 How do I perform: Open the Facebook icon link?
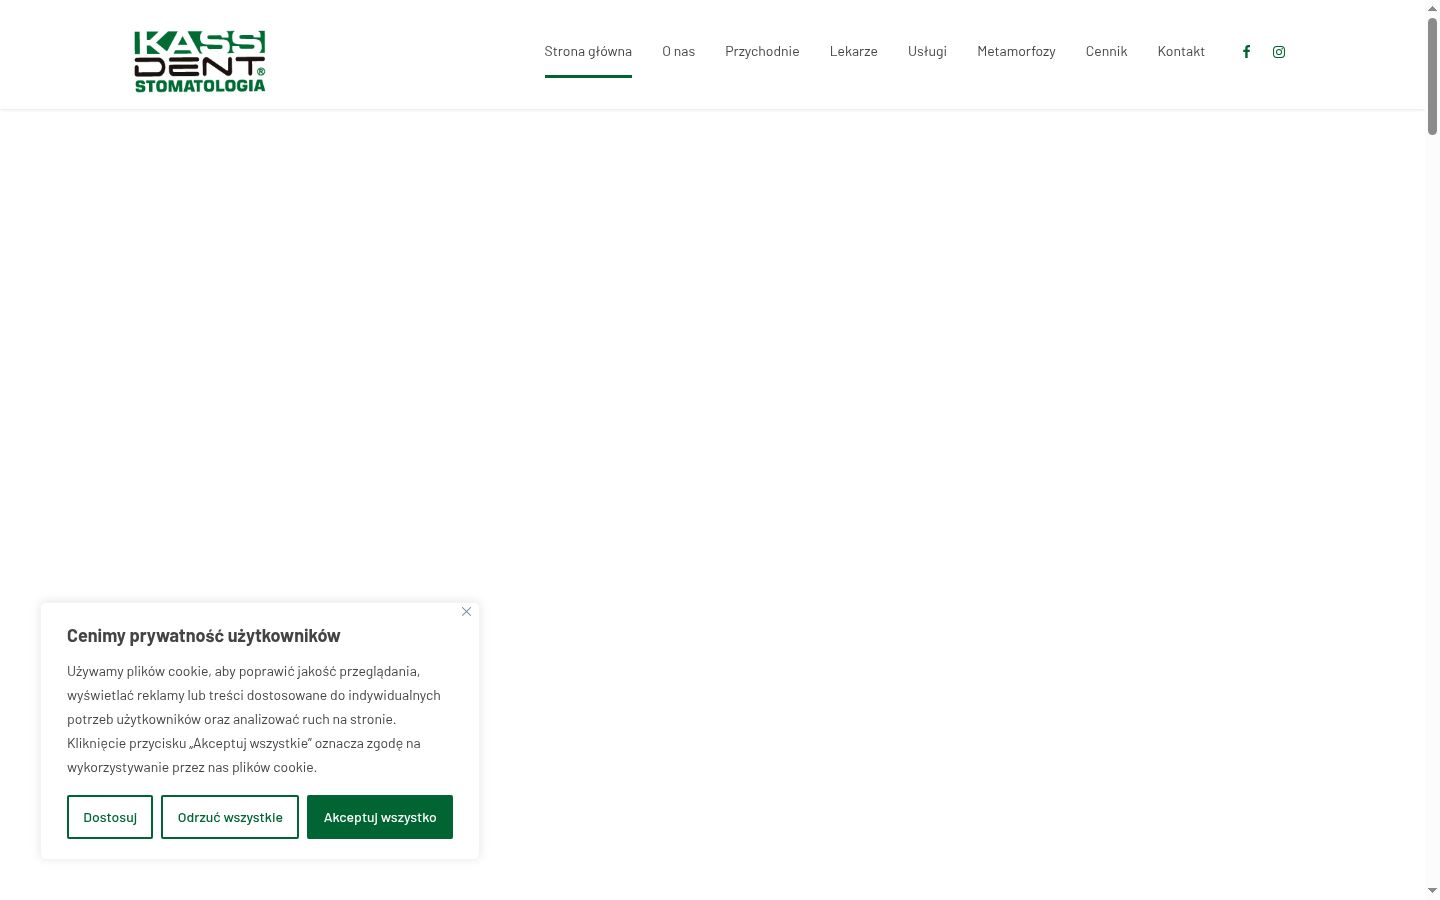click(1246, 52)
